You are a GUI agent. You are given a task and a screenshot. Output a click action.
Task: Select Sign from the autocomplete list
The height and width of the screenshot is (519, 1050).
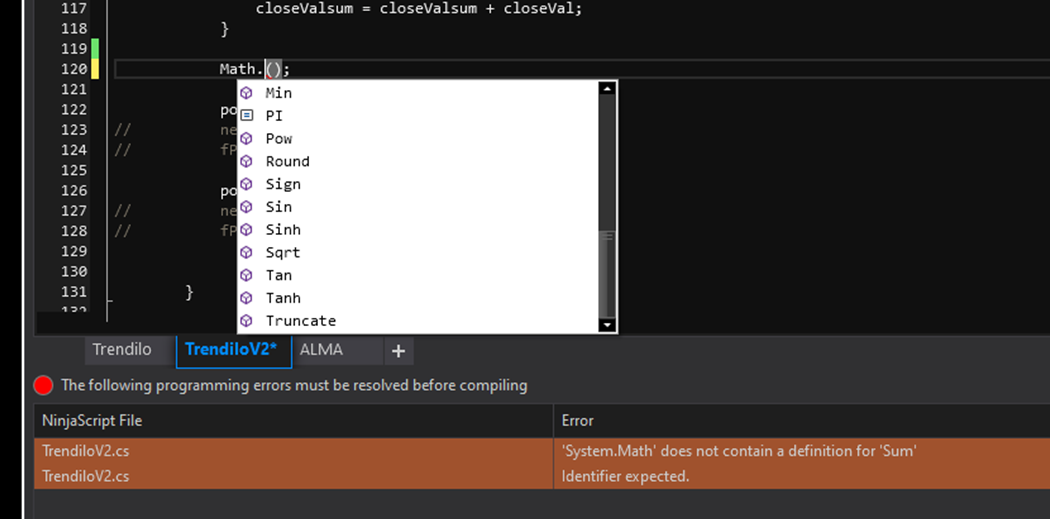click(283, 184)
